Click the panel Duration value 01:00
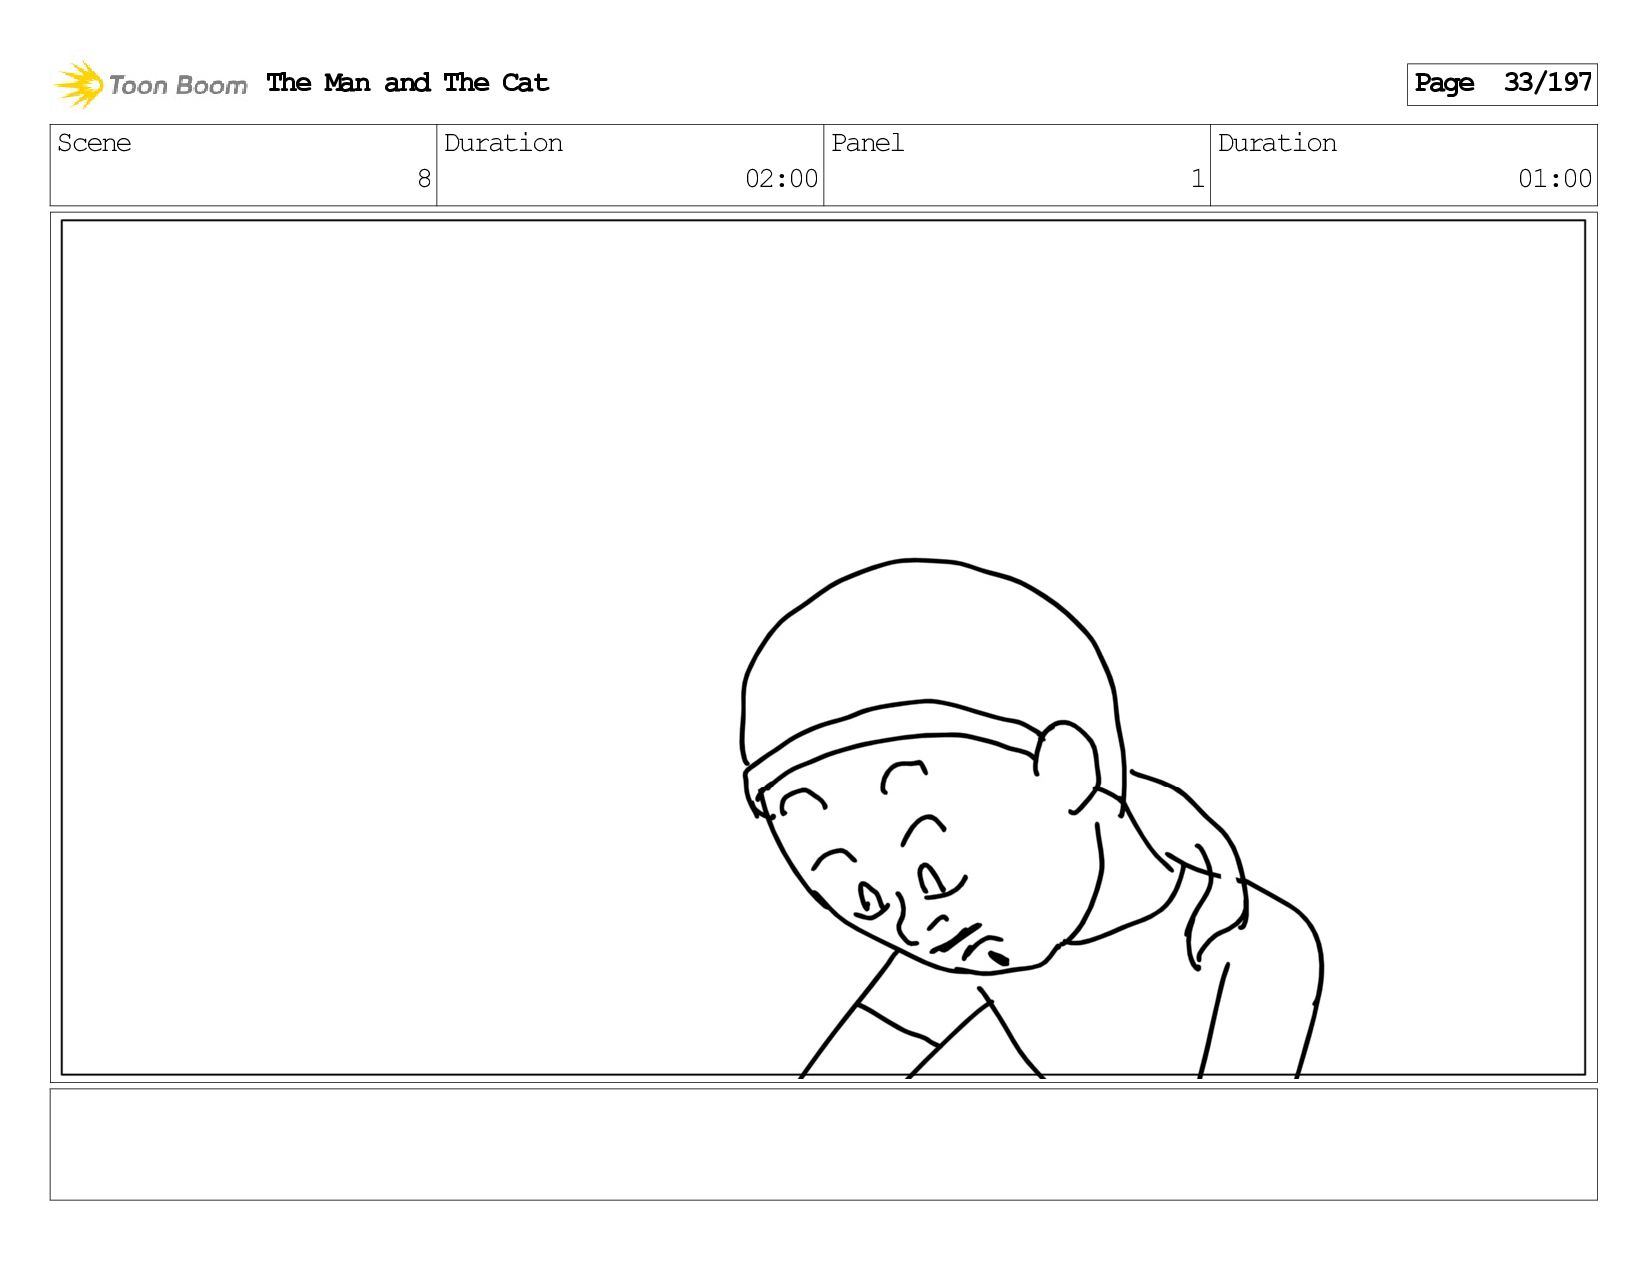This screenshot has height=1275, width=1650. [1554, 179]
